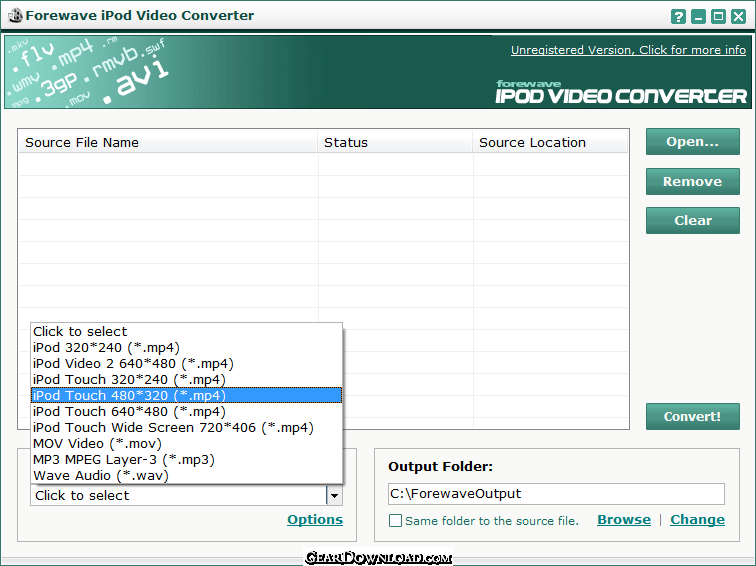Close the Forewave converter window

(739, 17)
